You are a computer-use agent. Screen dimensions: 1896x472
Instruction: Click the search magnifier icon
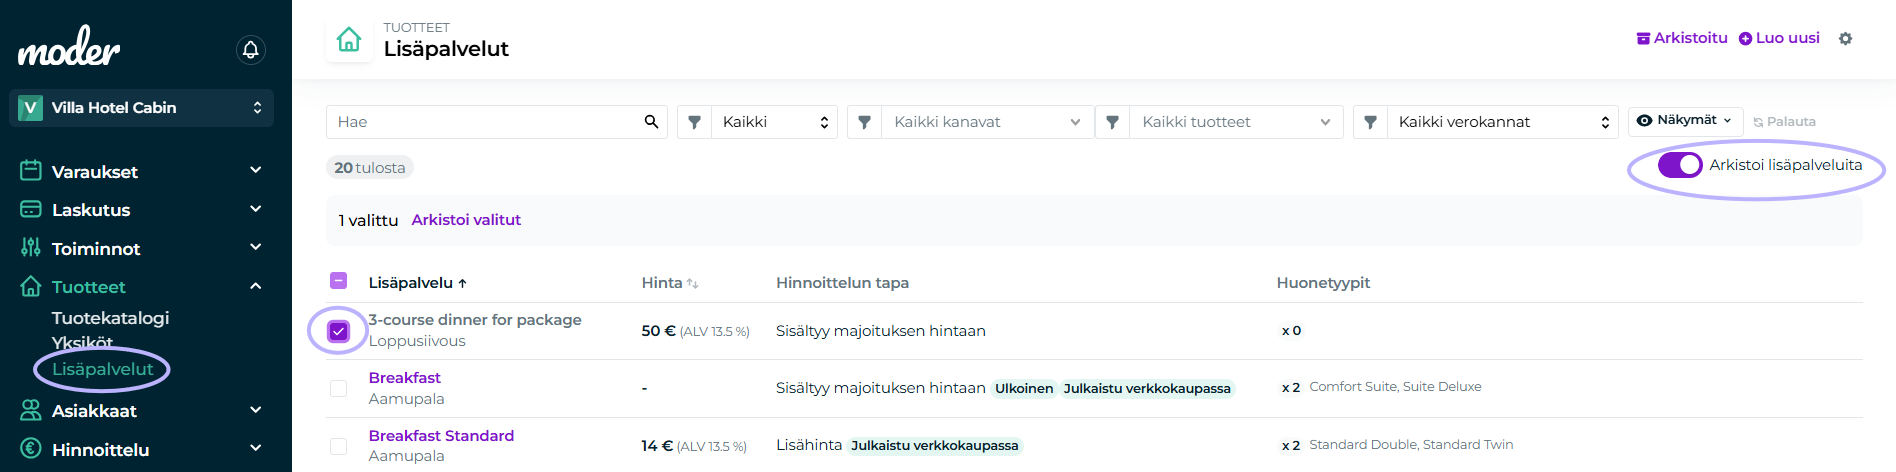click(651, 122)
